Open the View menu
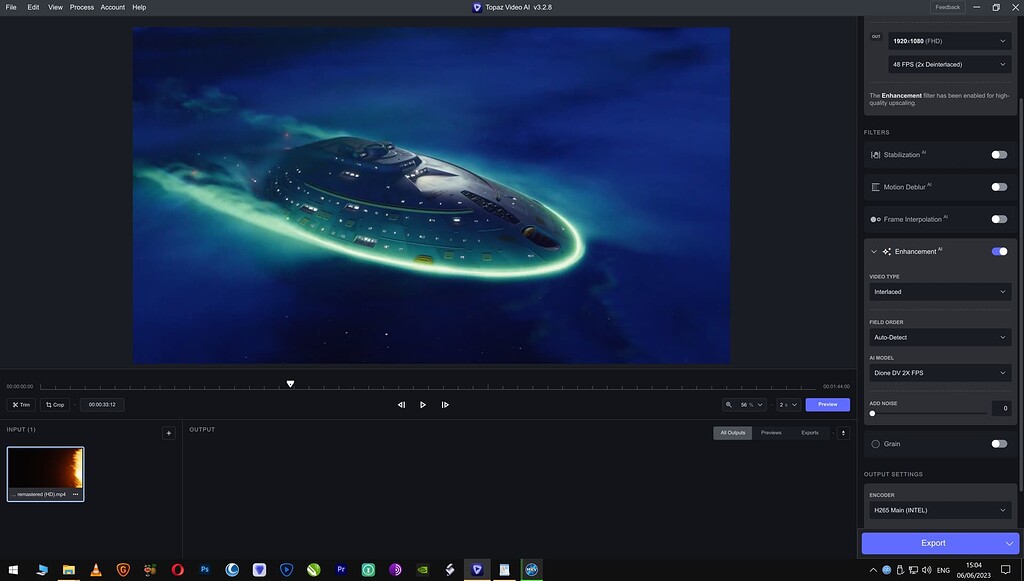The image size is (1024, 581). 56,7
